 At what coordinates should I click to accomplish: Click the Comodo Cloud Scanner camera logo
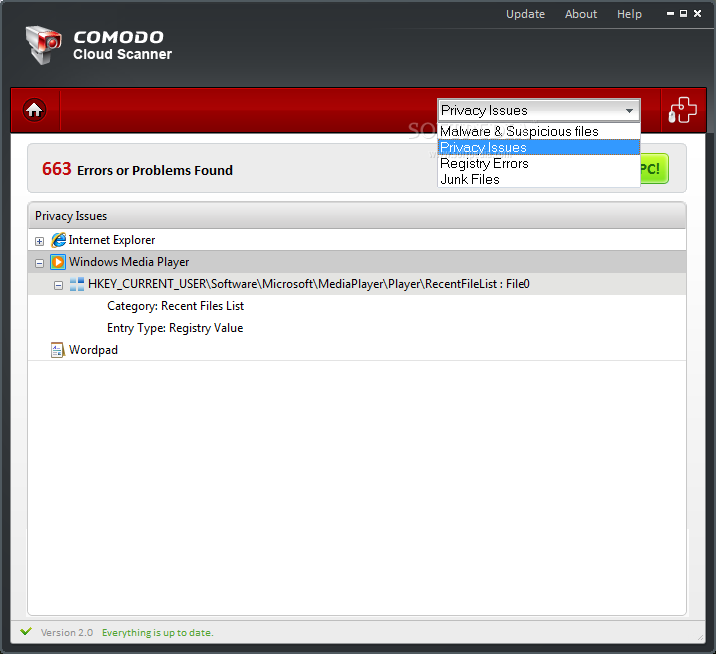click(43, 45)
